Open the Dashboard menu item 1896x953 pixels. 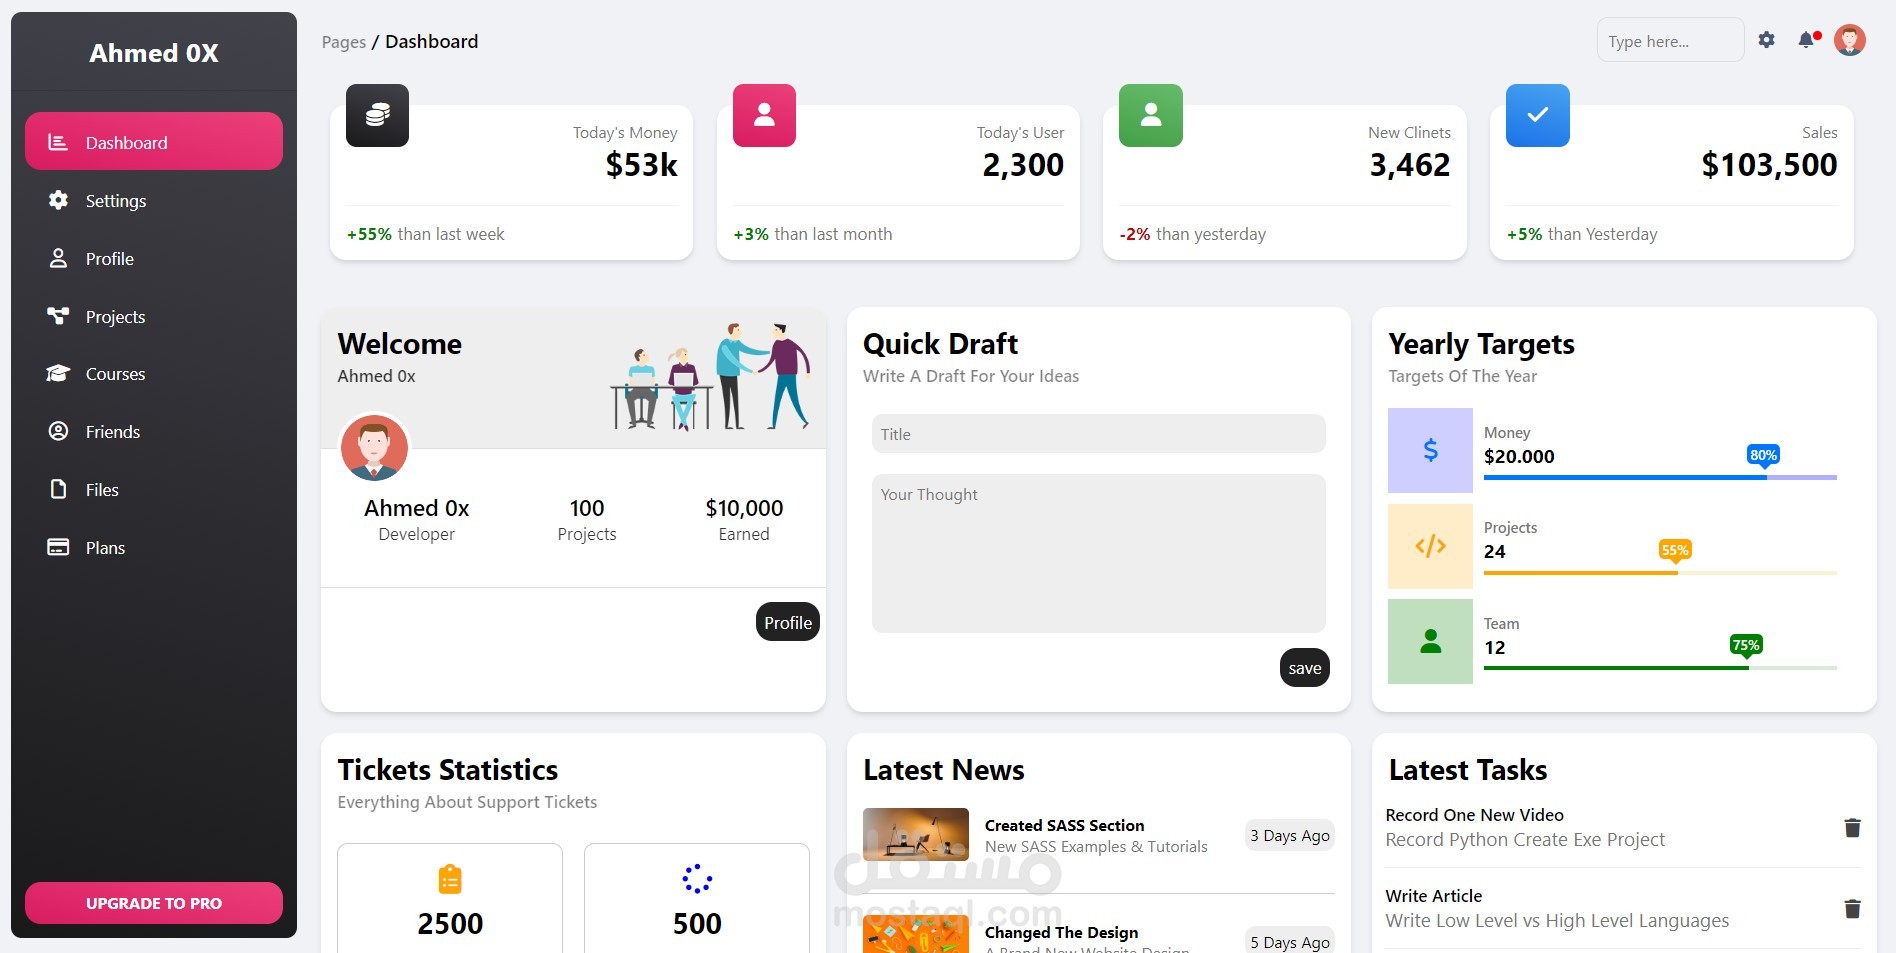pyautogui.click(x=154, y=141)
